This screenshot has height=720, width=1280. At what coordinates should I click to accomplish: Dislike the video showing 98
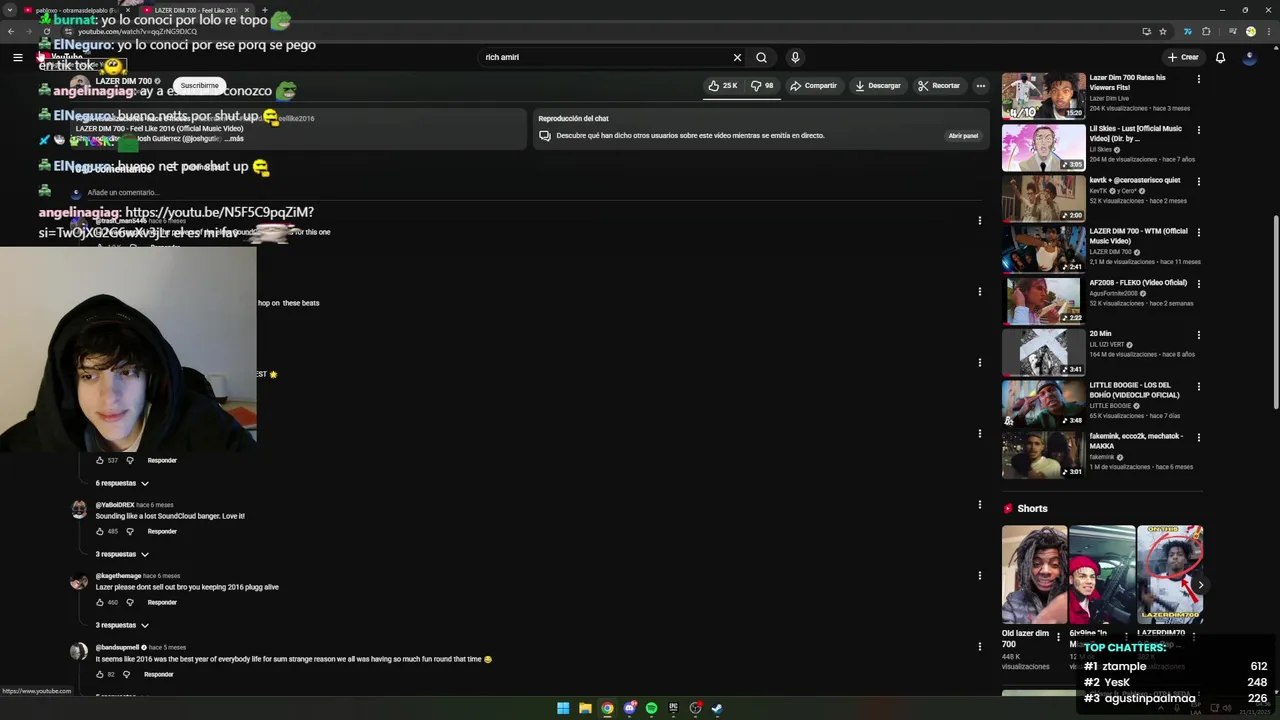point(763,86)
